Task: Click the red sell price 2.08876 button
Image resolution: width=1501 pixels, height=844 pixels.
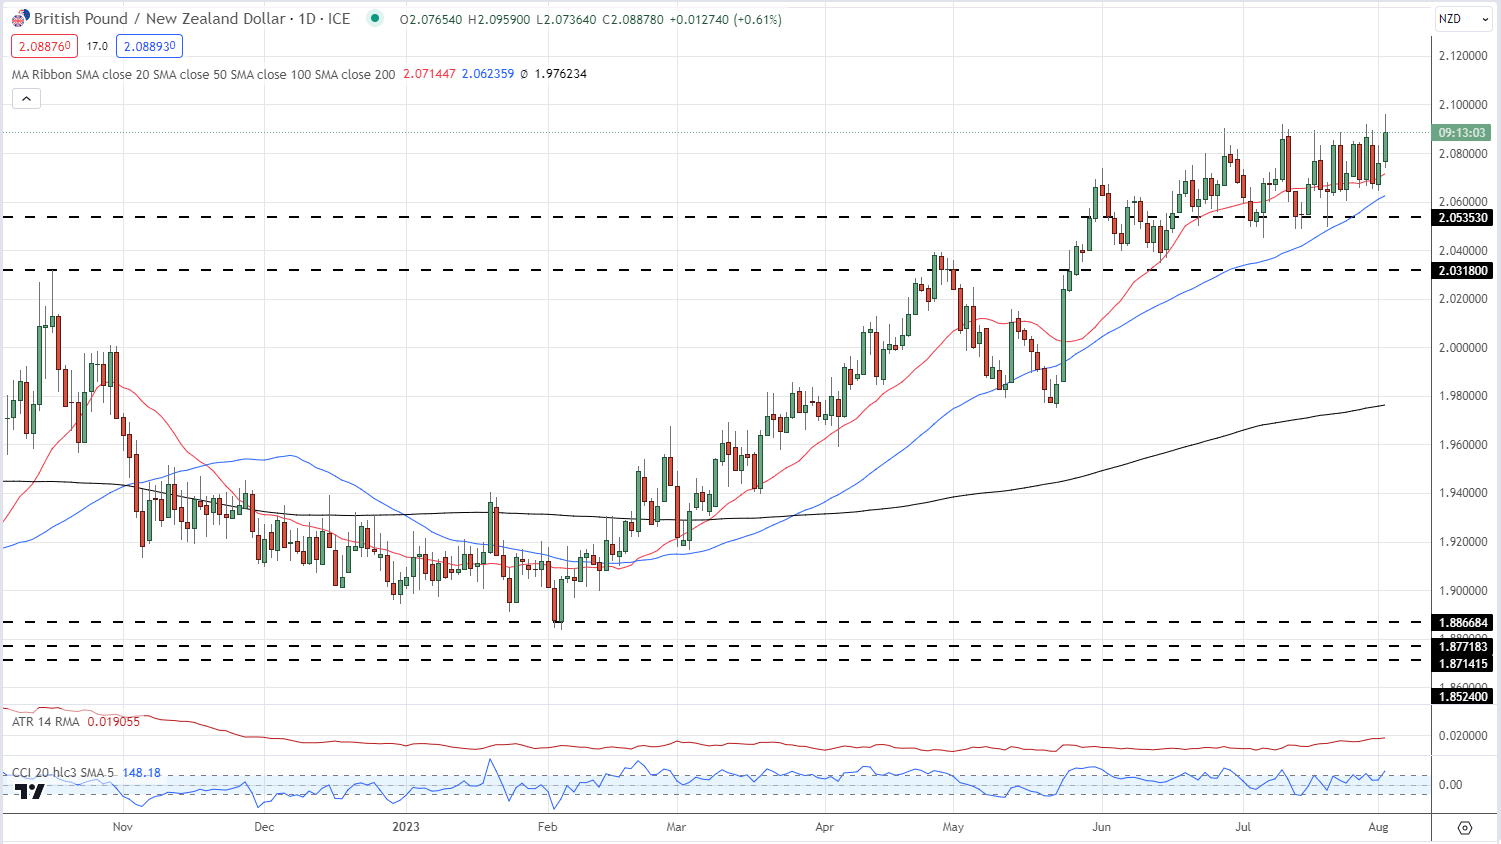Action: point(44,46)
